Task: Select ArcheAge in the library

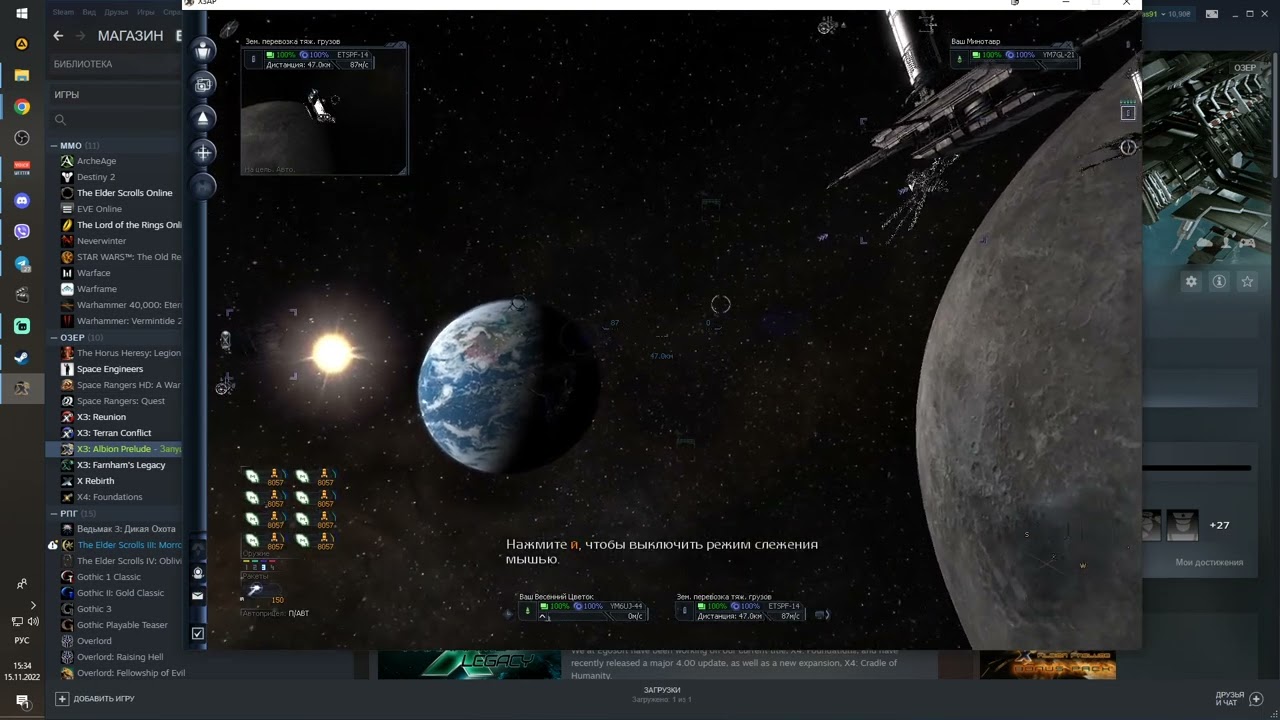Action: [x=96, y=161]
